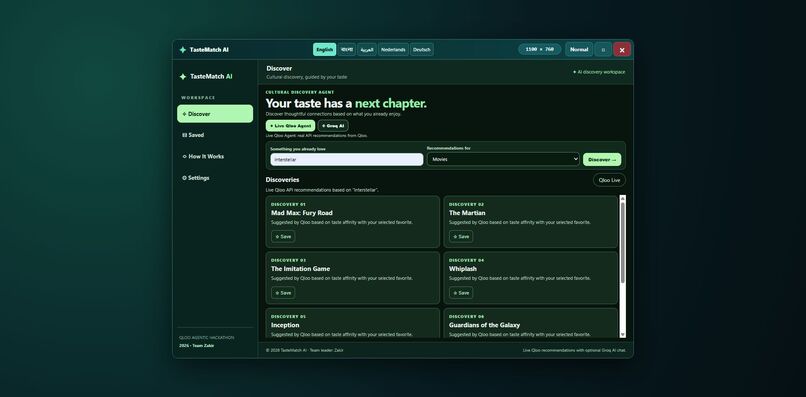
Task: Click the discoveries list scrollbar thumb
Action: tap(623, 242)
